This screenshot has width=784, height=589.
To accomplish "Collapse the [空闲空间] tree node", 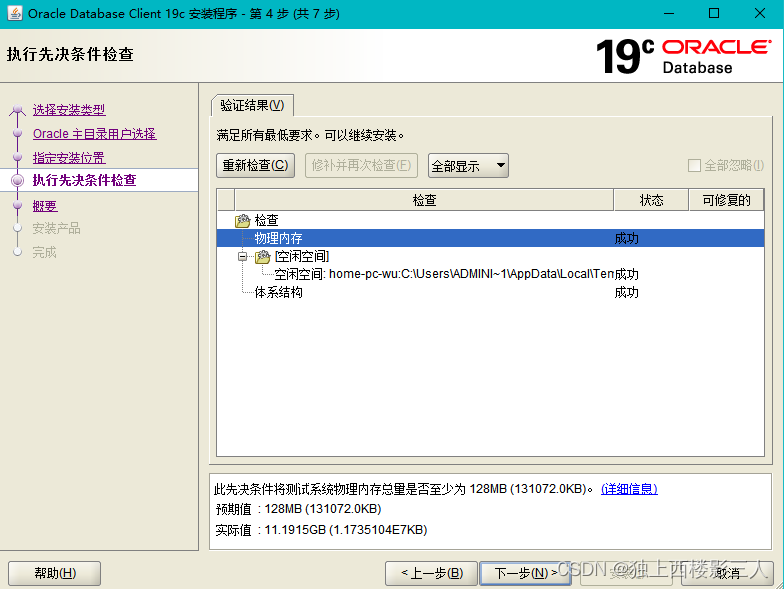I will click(x=242, y=256).
